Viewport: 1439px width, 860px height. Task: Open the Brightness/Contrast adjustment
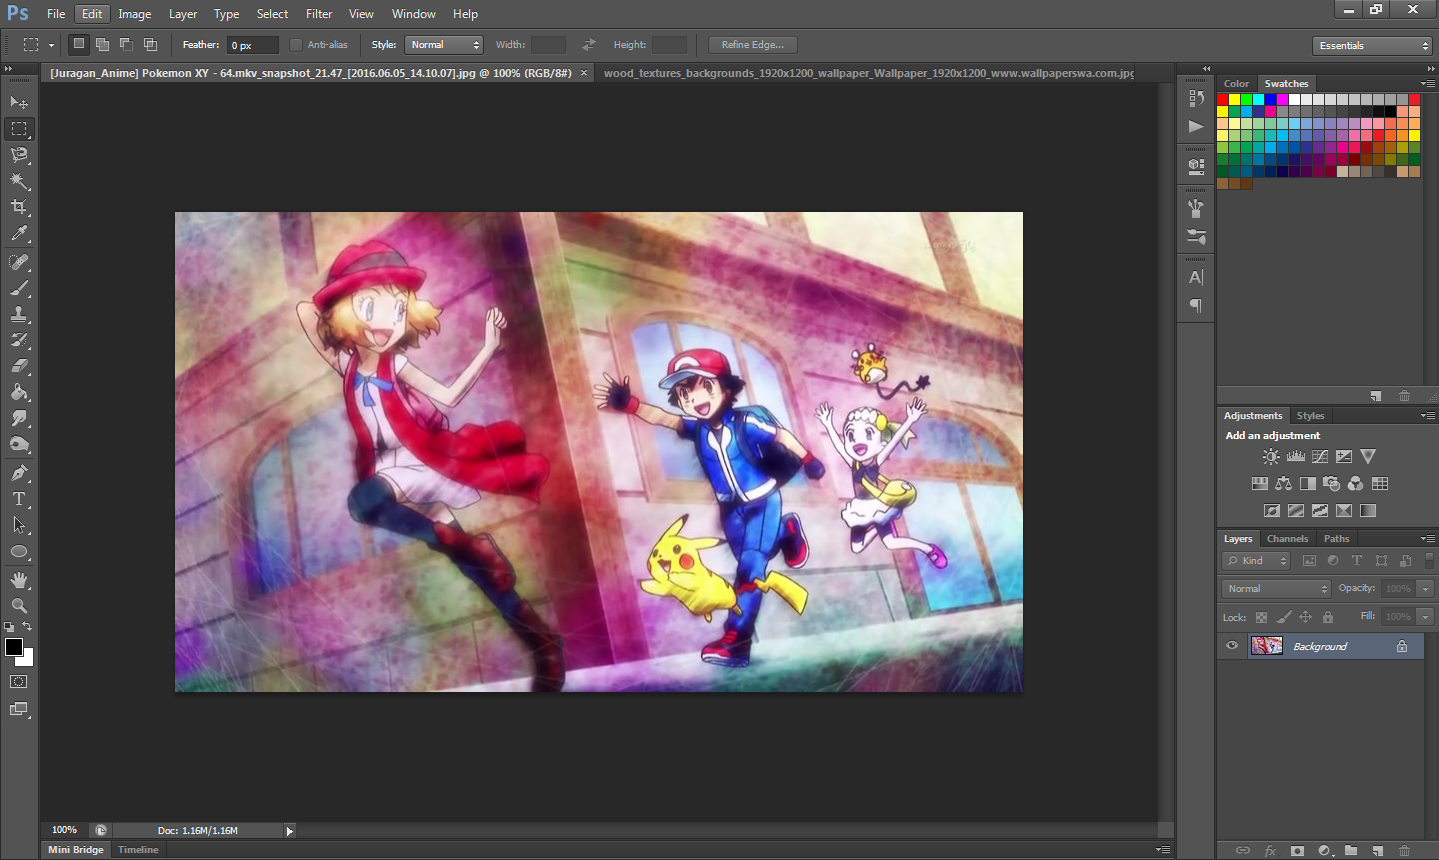click(x=1270, y=456)
